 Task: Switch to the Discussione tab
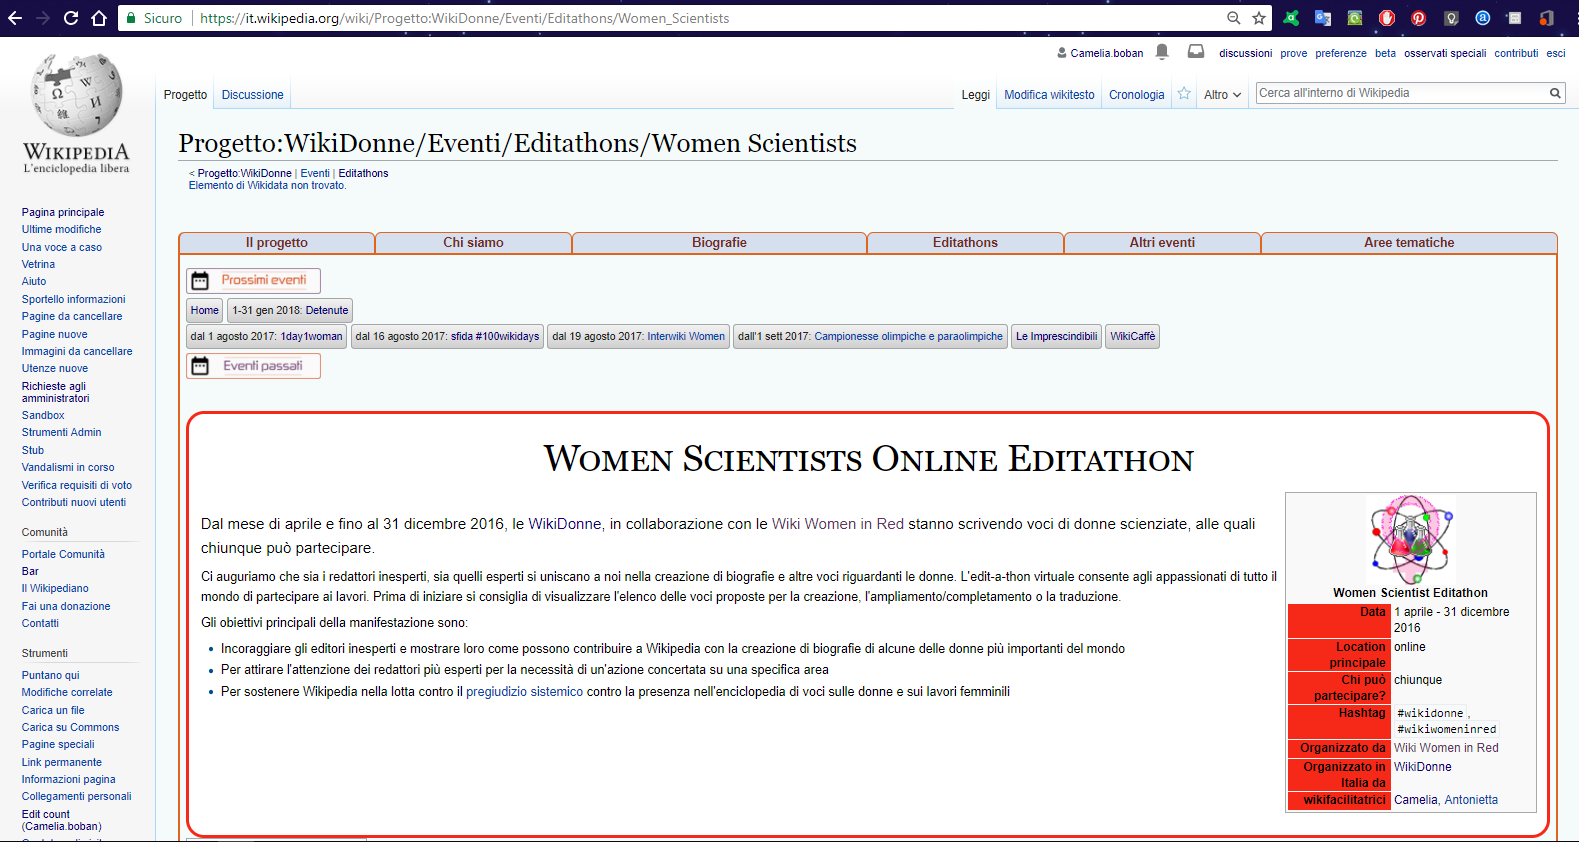(252, 95)
